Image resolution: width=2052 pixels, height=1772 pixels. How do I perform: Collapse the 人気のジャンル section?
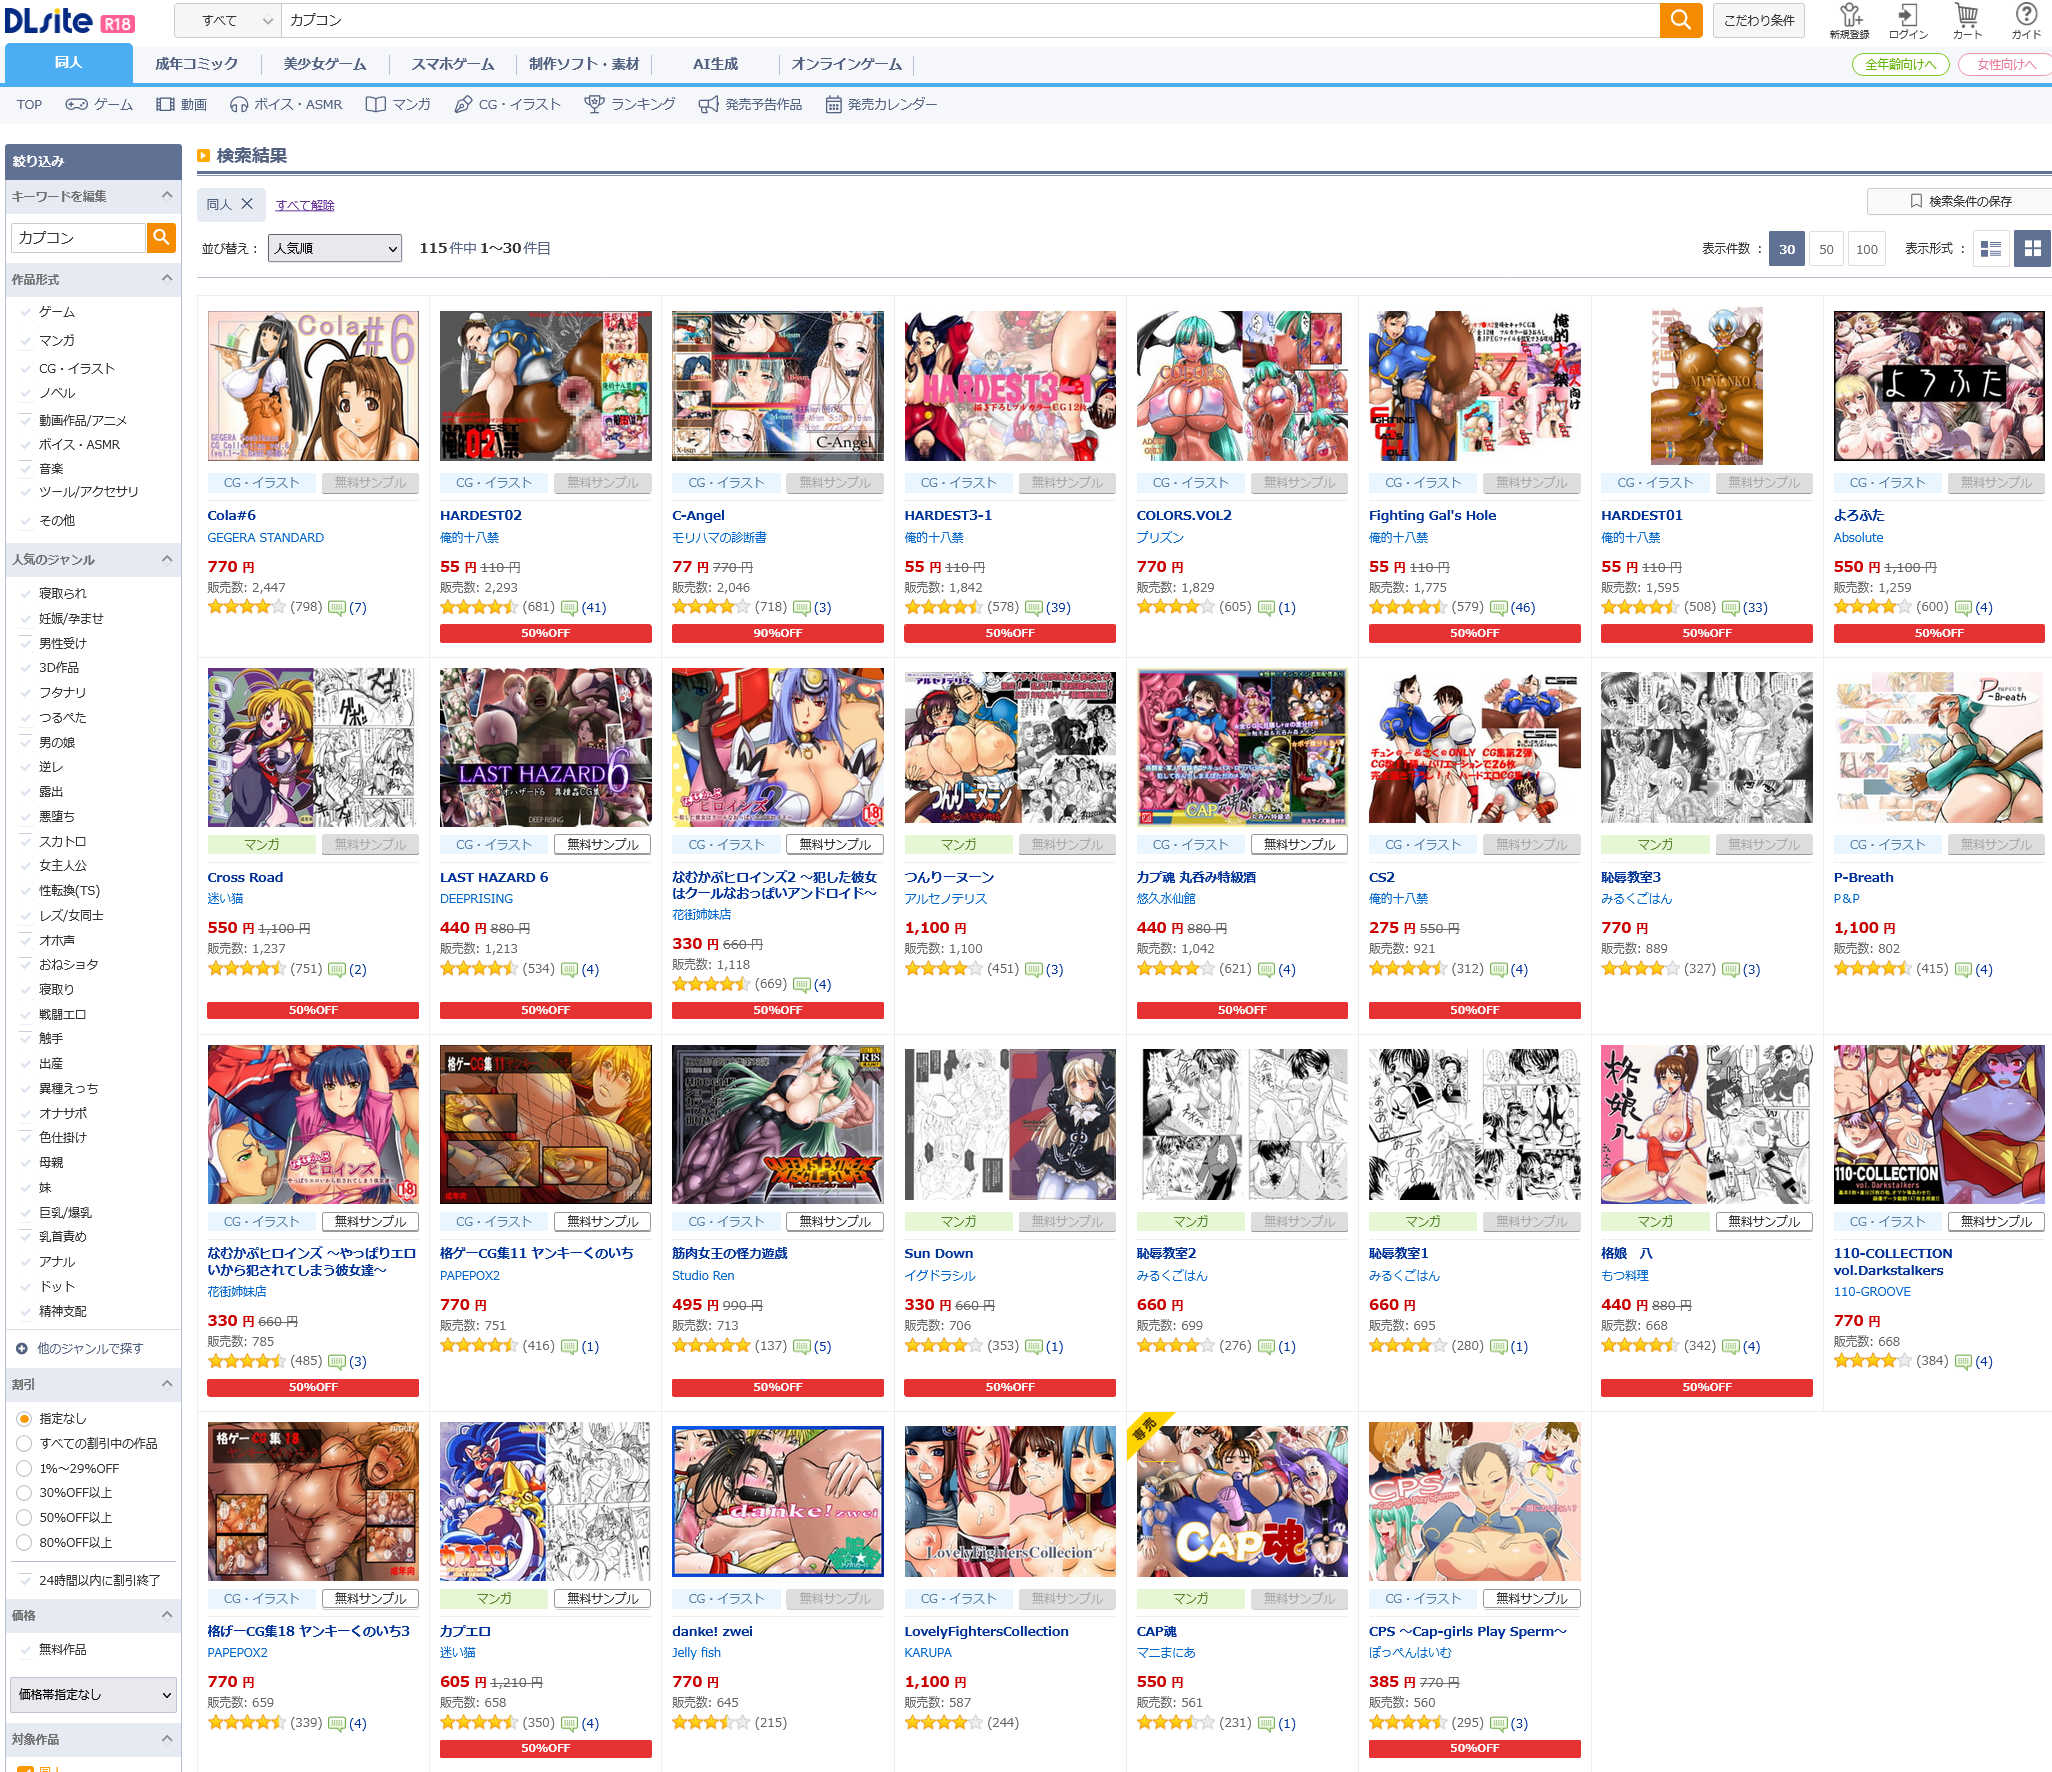pos(166,559)
